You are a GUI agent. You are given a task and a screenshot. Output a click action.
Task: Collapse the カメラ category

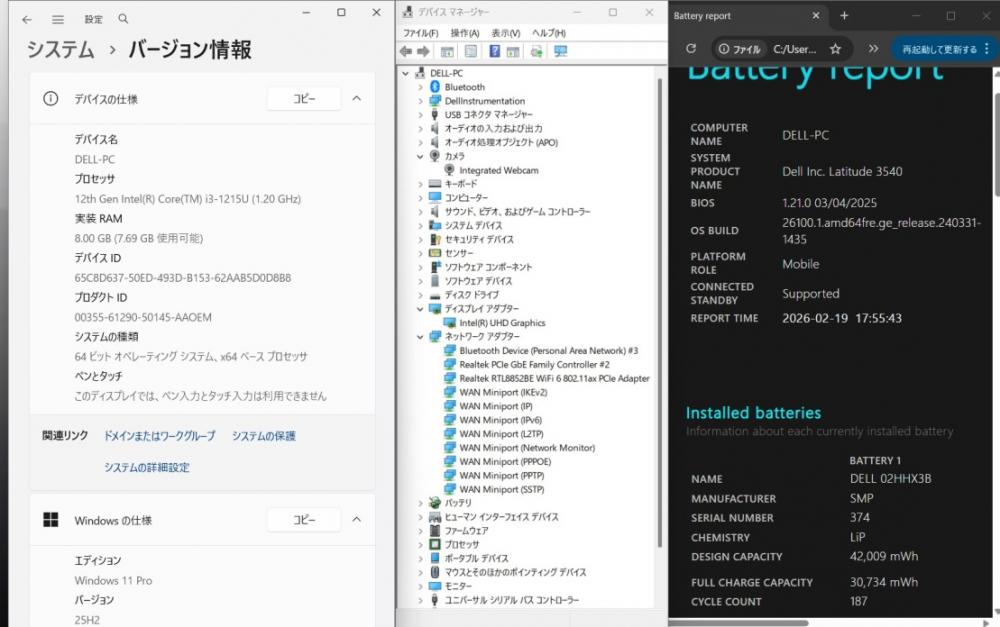(x=420, y=156)
